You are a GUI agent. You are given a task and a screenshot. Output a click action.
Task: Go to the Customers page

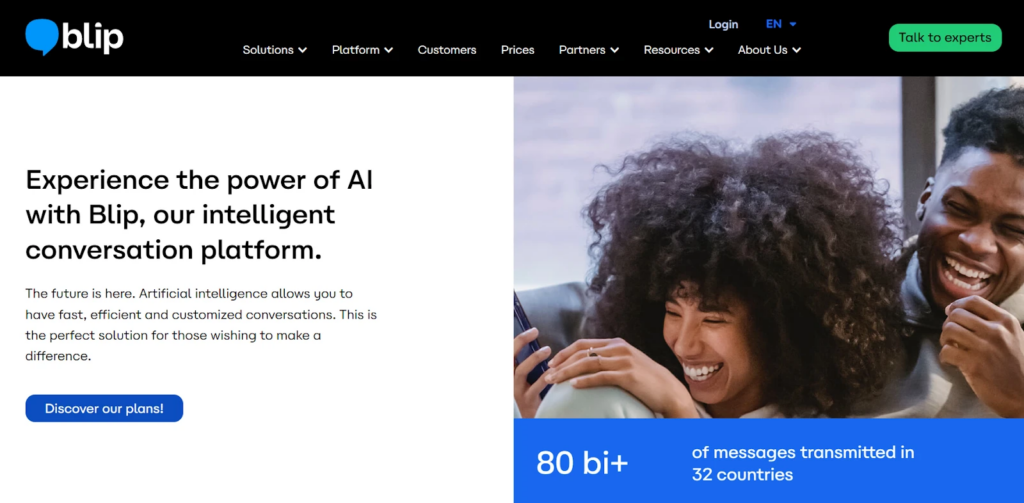coord(447,50)
